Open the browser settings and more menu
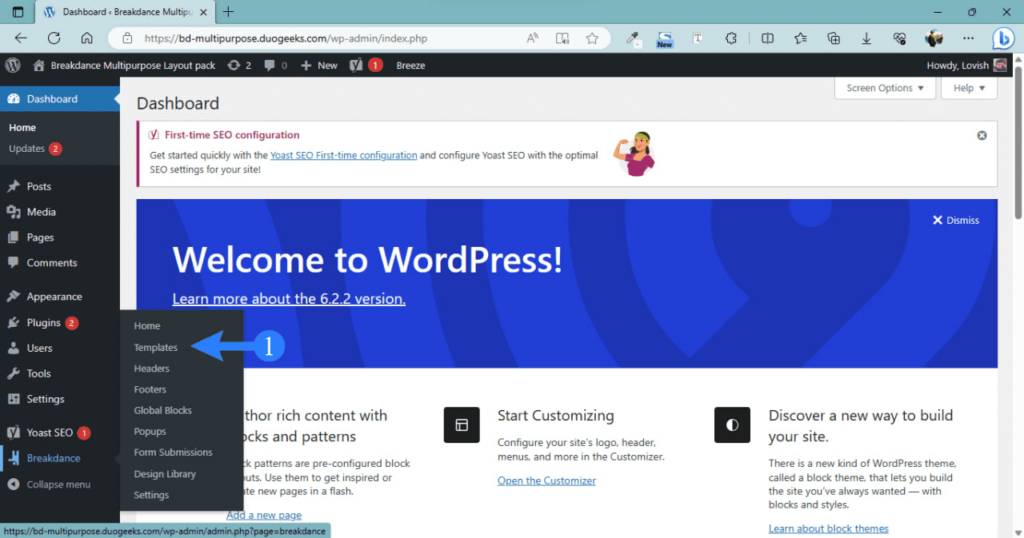 click(968, 39)
